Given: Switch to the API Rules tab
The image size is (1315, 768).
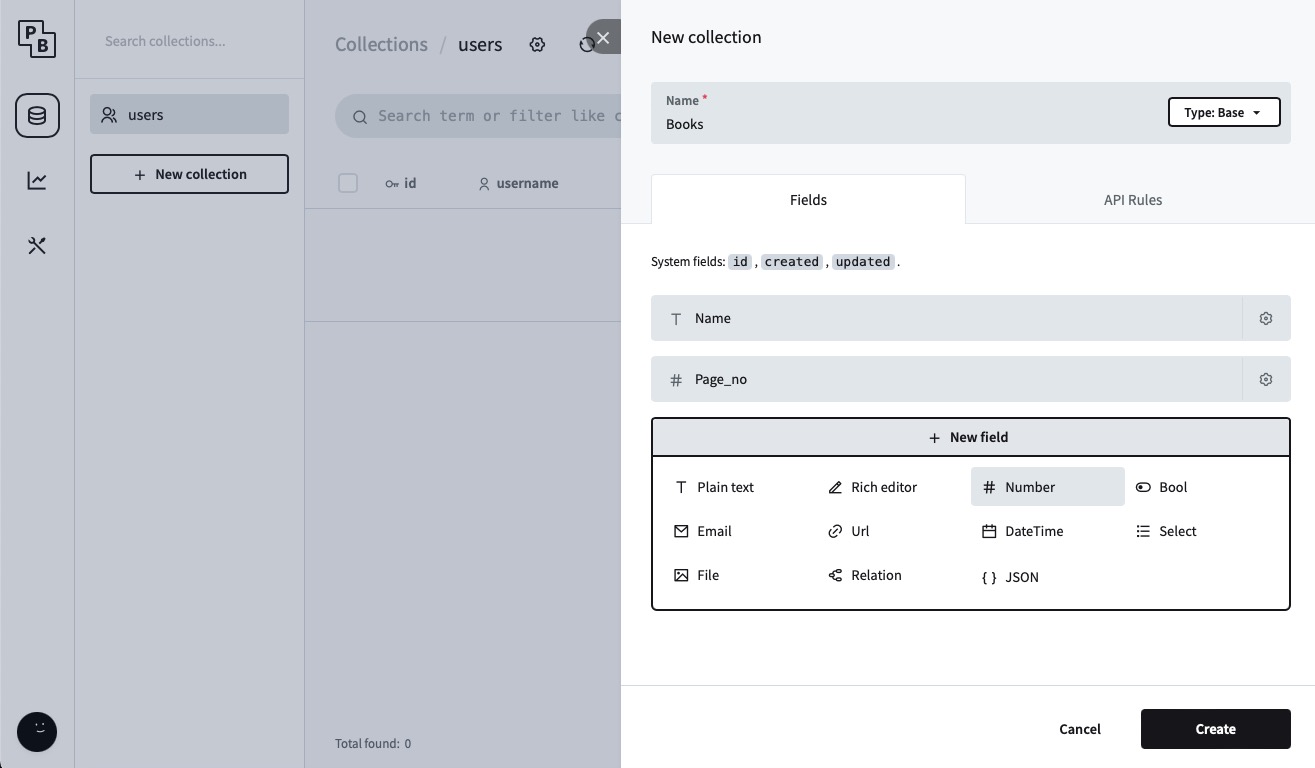Looking at the screenshot, I should point(1132,199).
